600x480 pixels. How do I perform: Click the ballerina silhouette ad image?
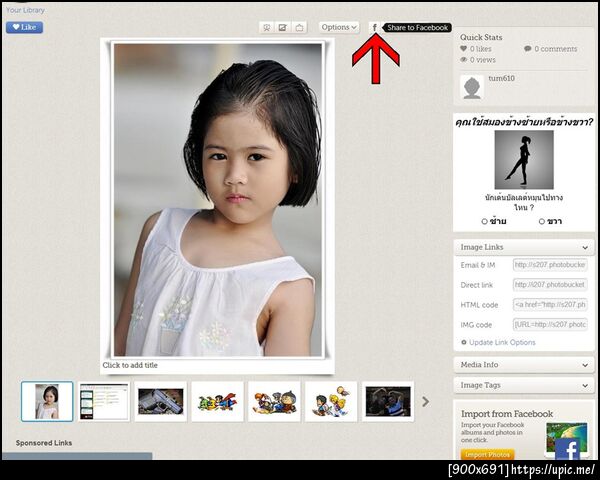point(524,160)
